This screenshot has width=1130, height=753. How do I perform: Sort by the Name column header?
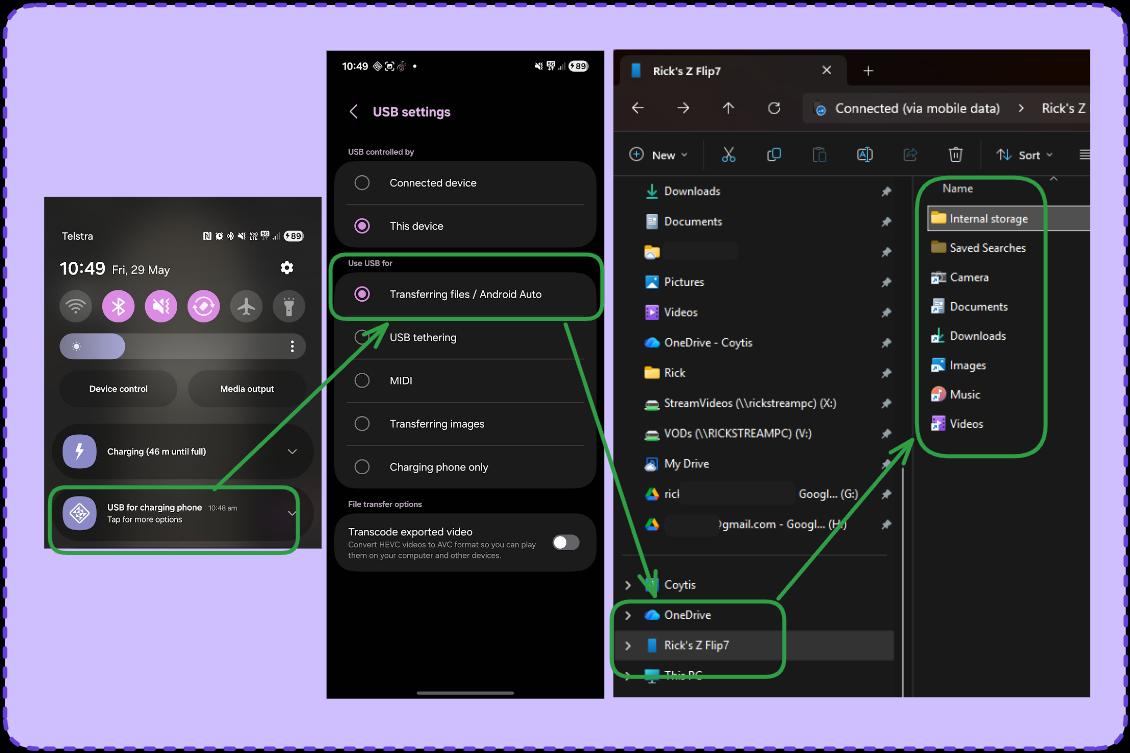(x=958, y=188)
